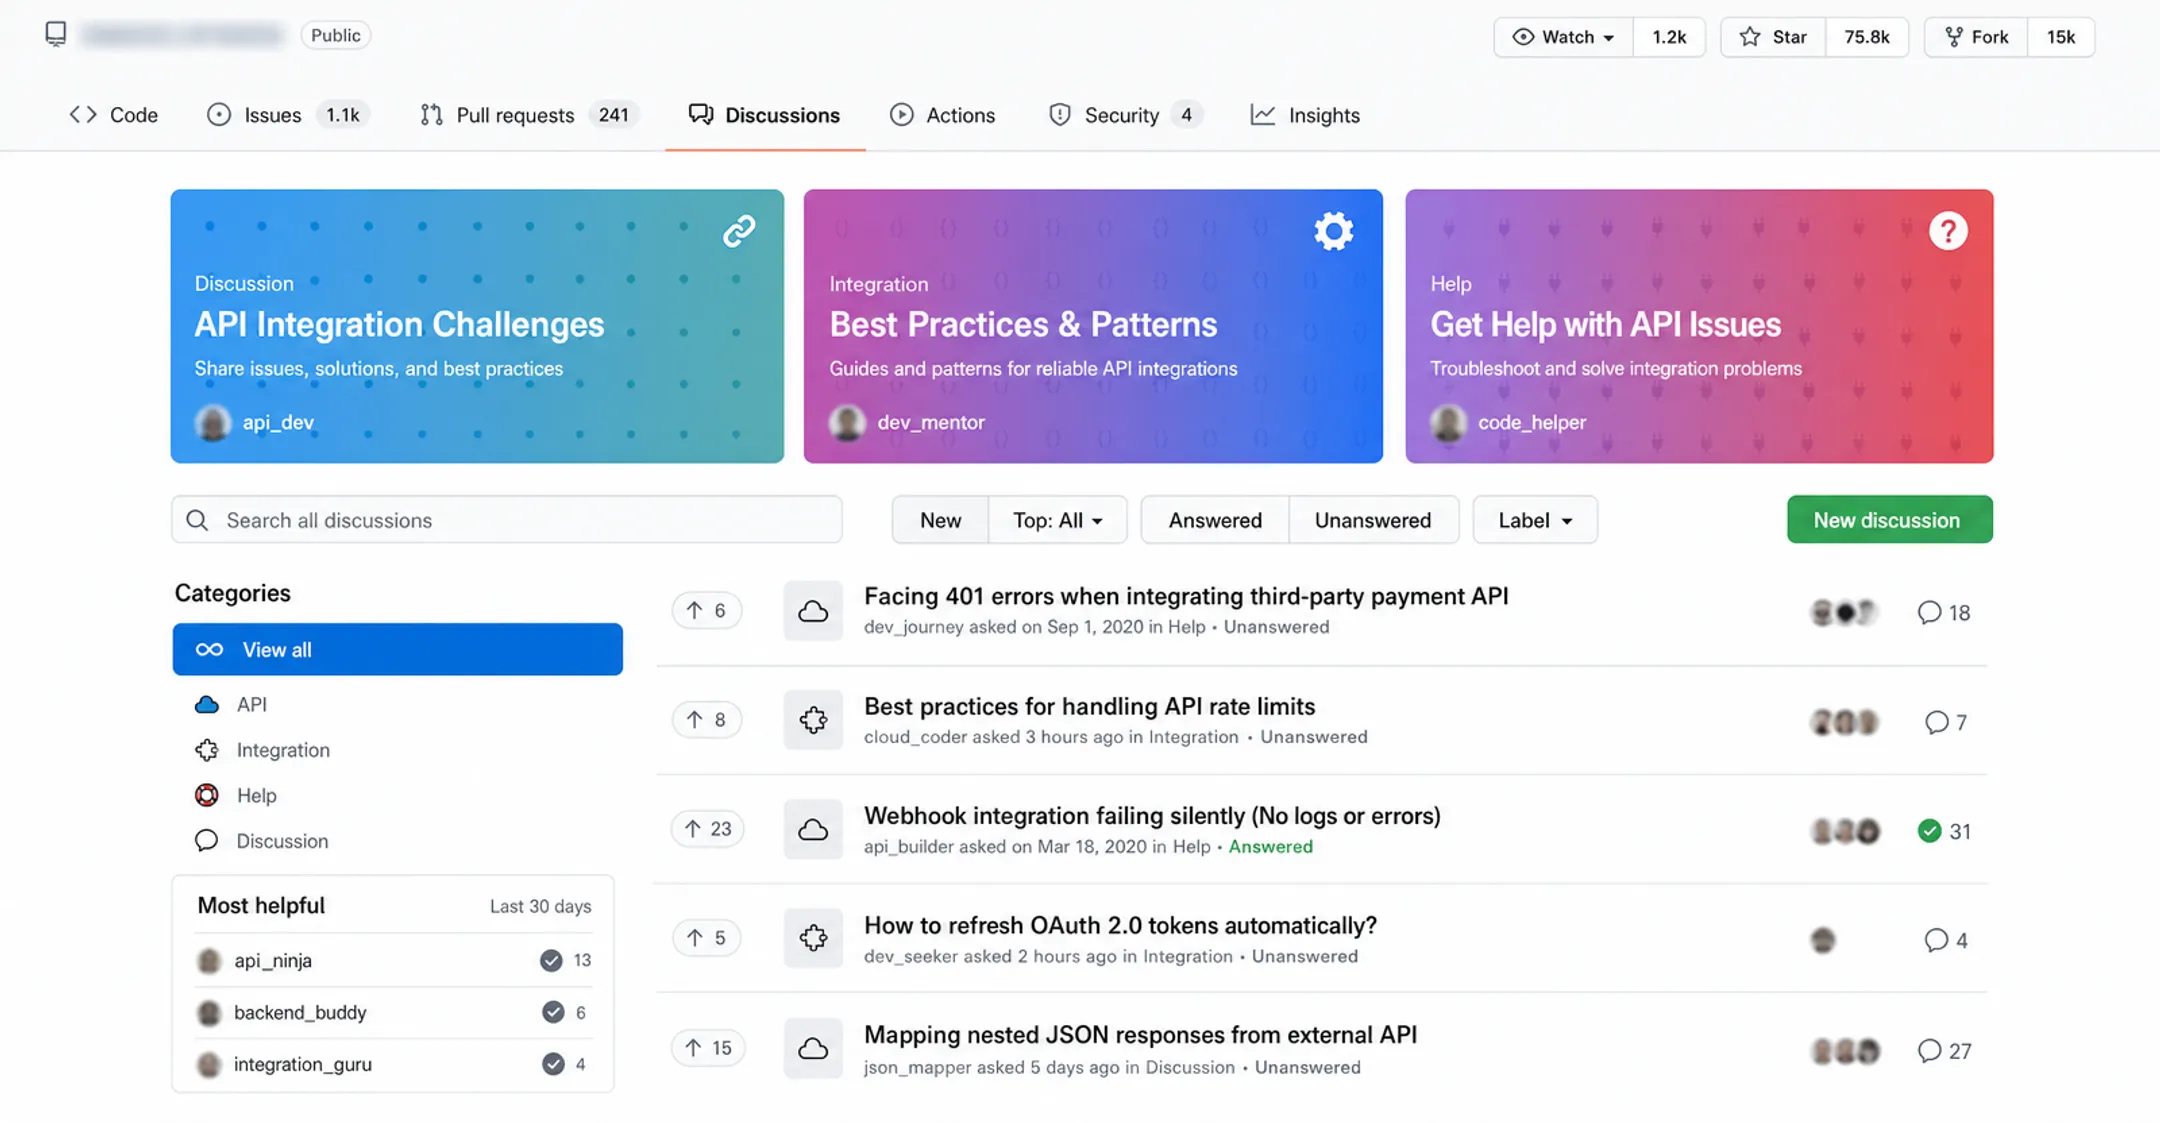This screenshot has width=2160, height=1123.
Task: Open Webhook integration failing silently discussion
Action: coord(1152,815)
